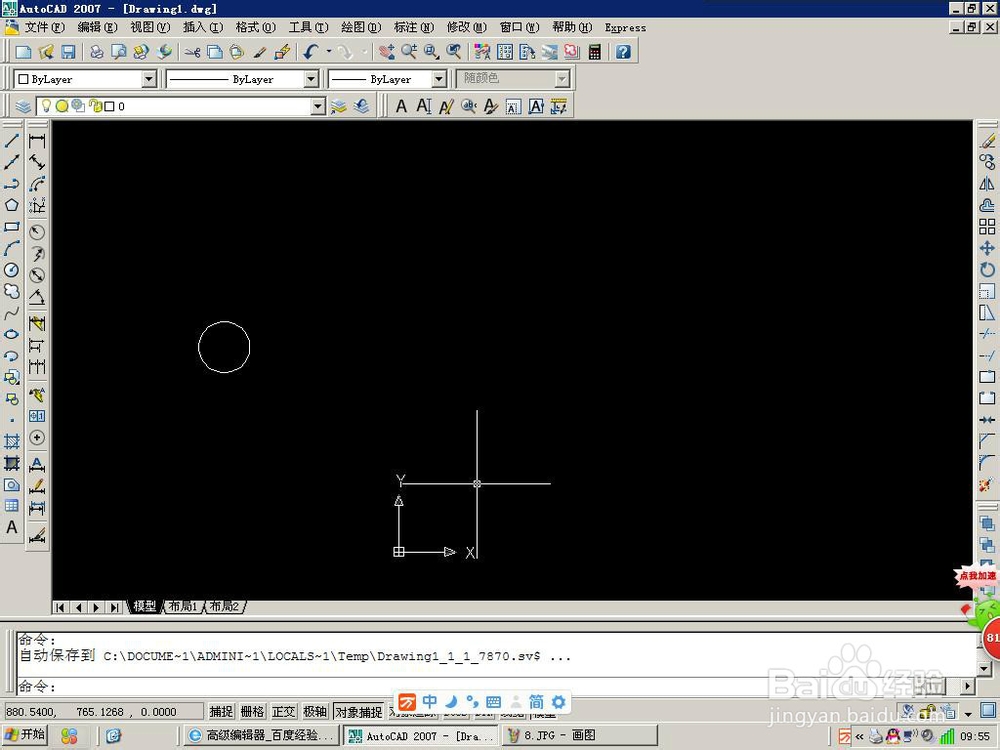Screen dimensions: 1000x750
Task: Select the Line tool in Draw toolbar
Action: click(x=11, y=140)
